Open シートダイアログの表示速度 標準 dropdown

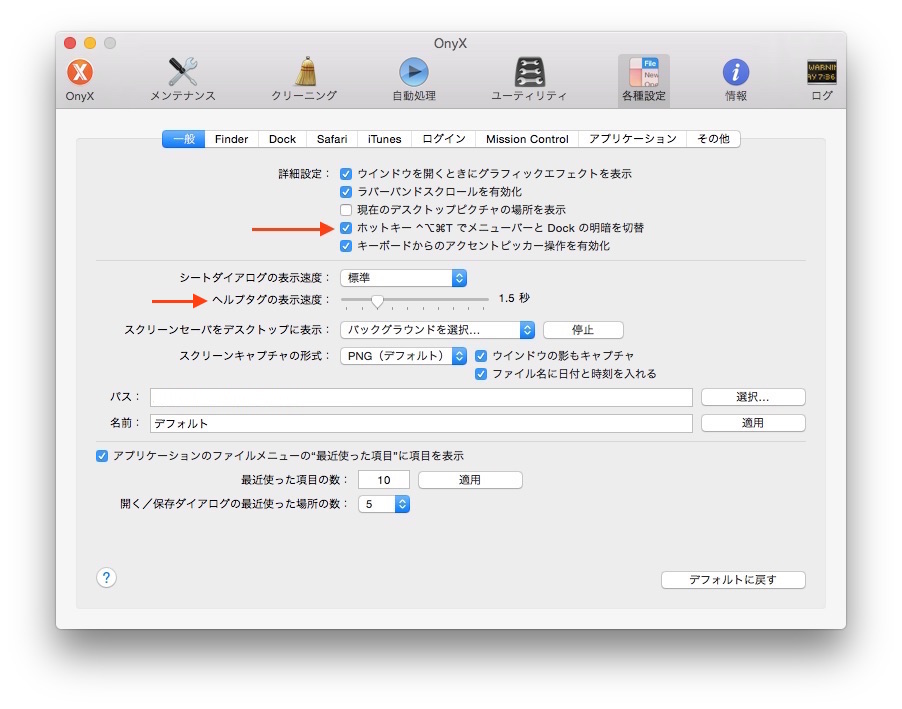coord(403,278)
